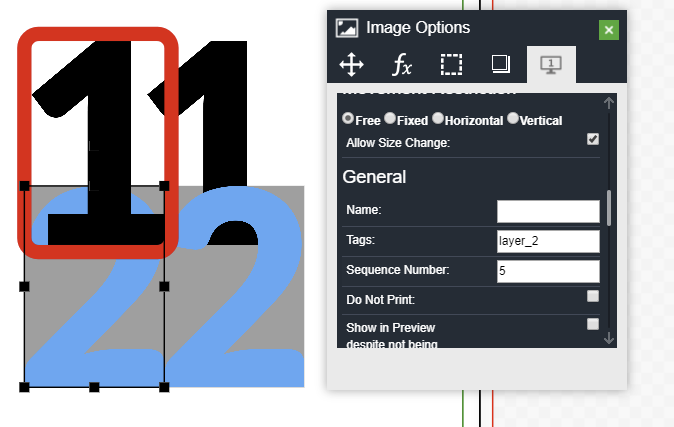Enable the Do Not Print checkbox
Image resolution: width=674 pixels, height=427 pixels.
pyautogui.click(x=593, y=296)
